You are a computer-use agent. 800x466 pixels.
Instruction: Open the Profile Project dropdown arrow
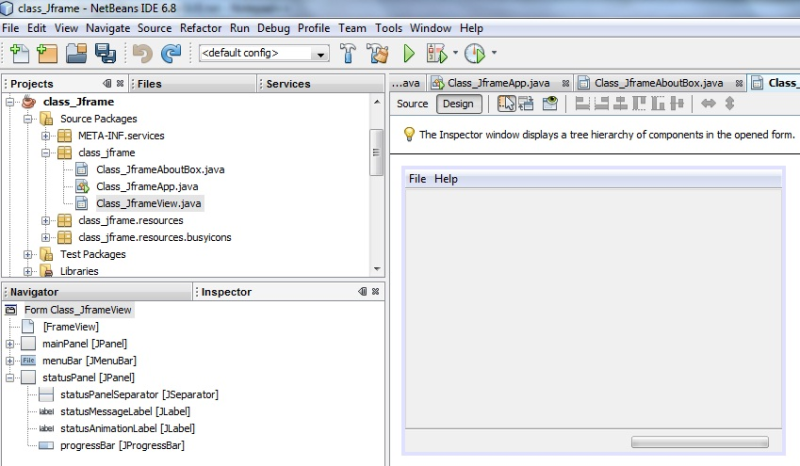pos(494,53)
